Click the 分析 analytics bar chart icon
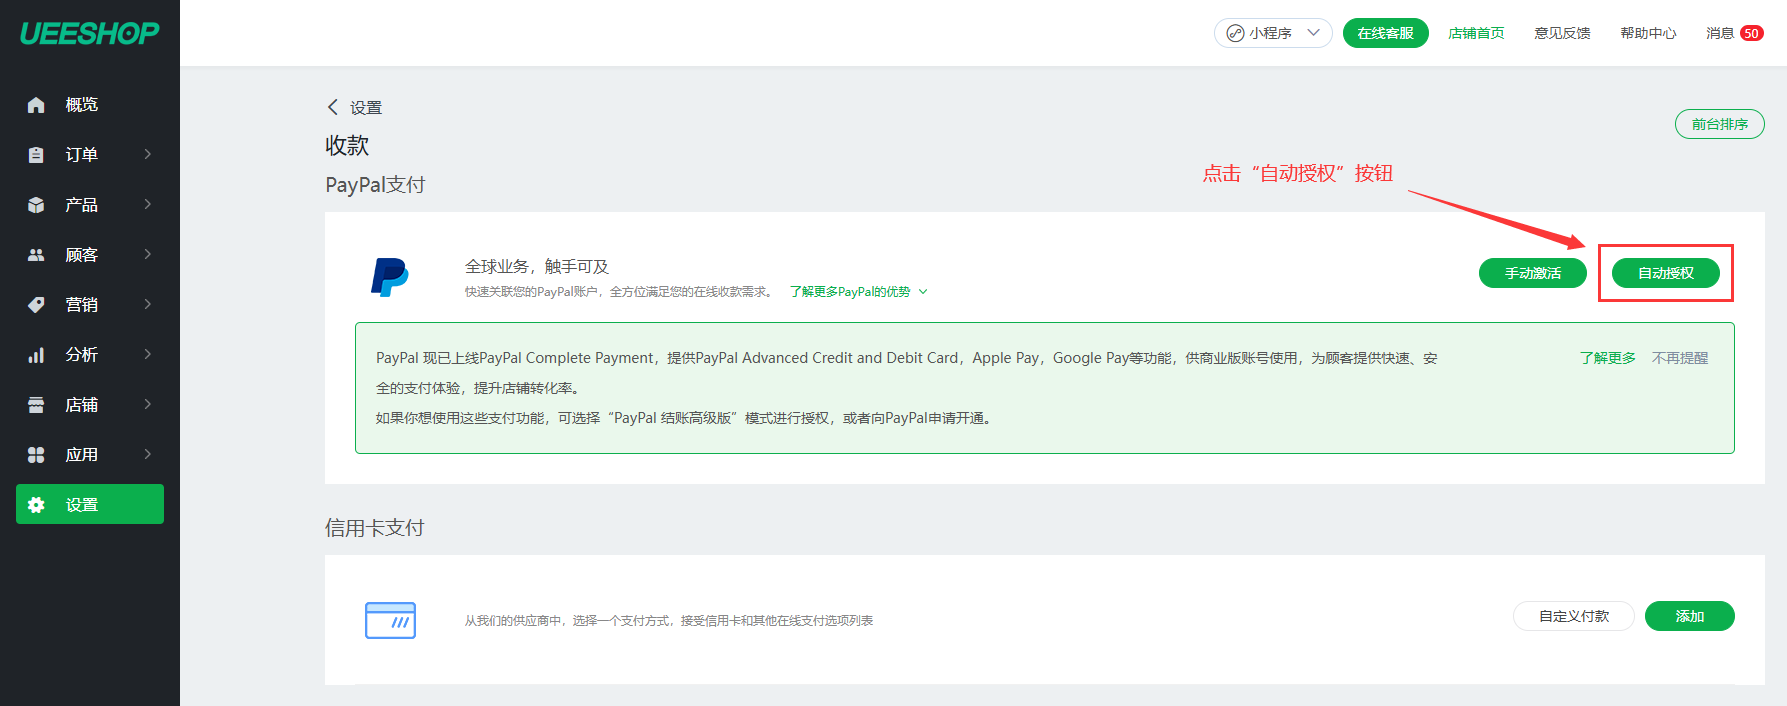The height and width of the screenshot is (706, 1787). (36, 355)
